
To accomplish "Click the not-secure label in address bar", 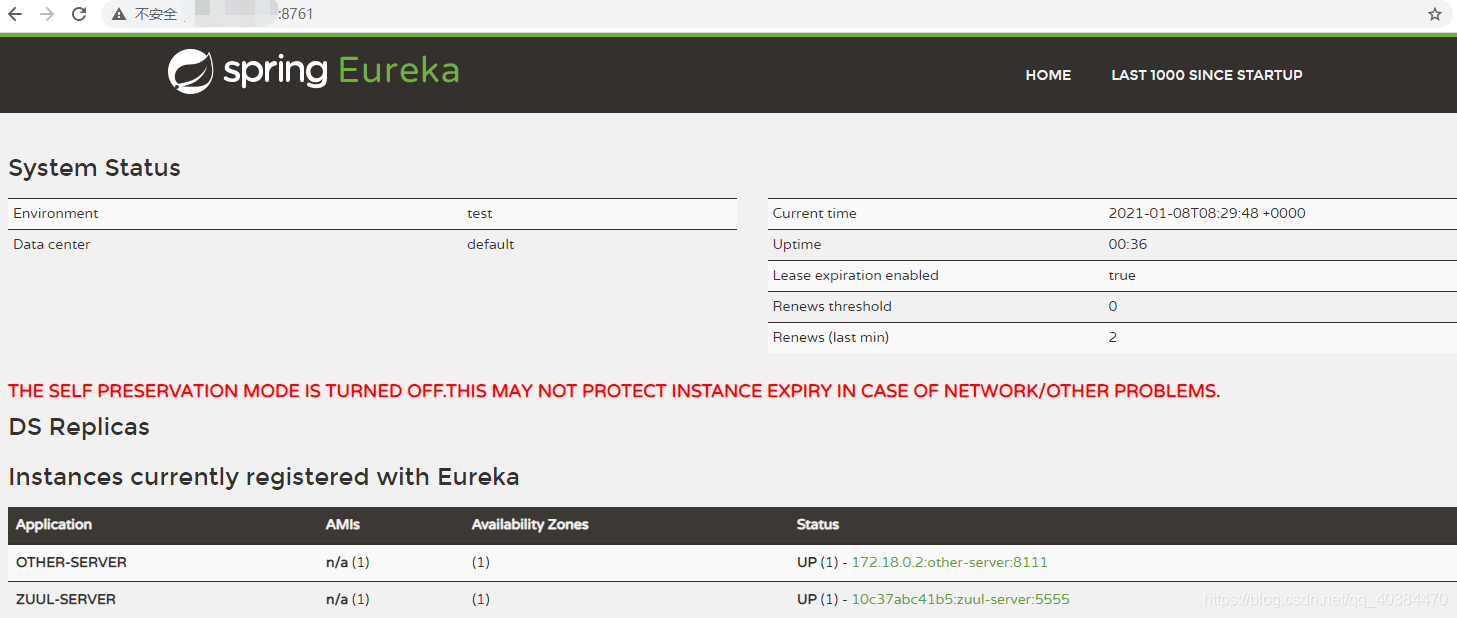I will tap(156, 15).
